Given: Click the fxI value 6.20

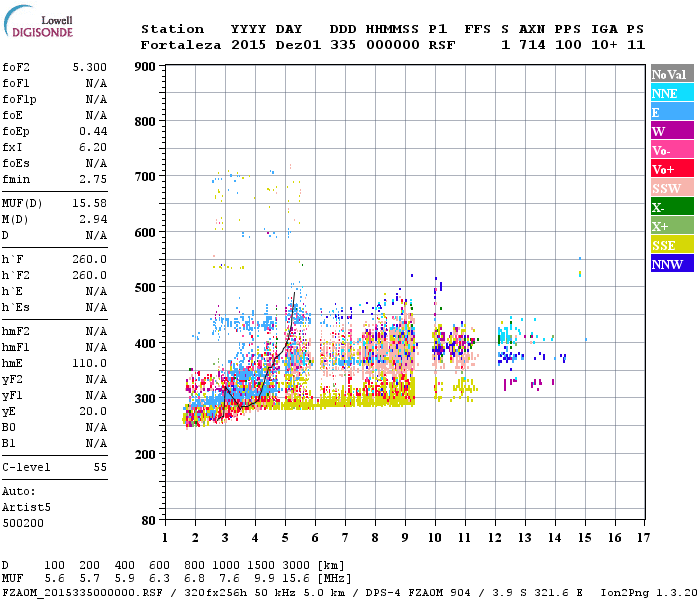Looking at the screenshot, I should pos(92,147).
